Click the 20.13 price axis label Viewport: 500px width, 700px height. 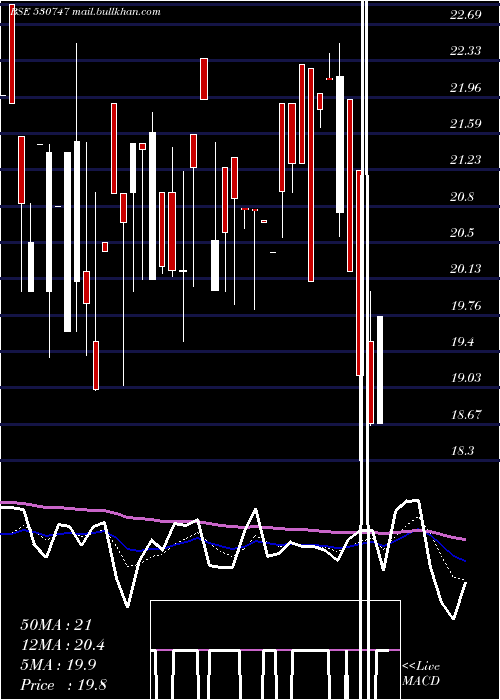click(x=466, y=269)
